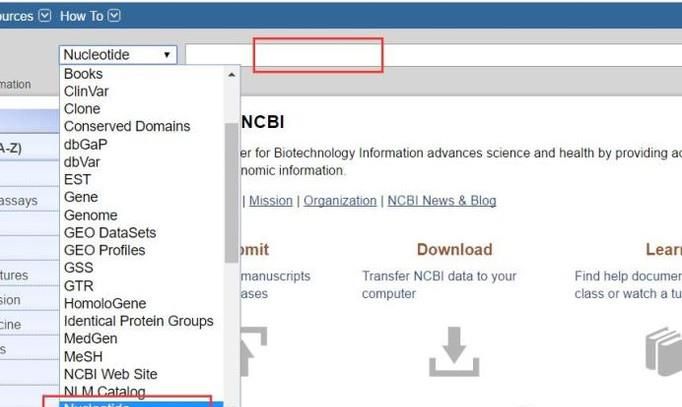Click the Download arrow icon

(x=453, y=351)
